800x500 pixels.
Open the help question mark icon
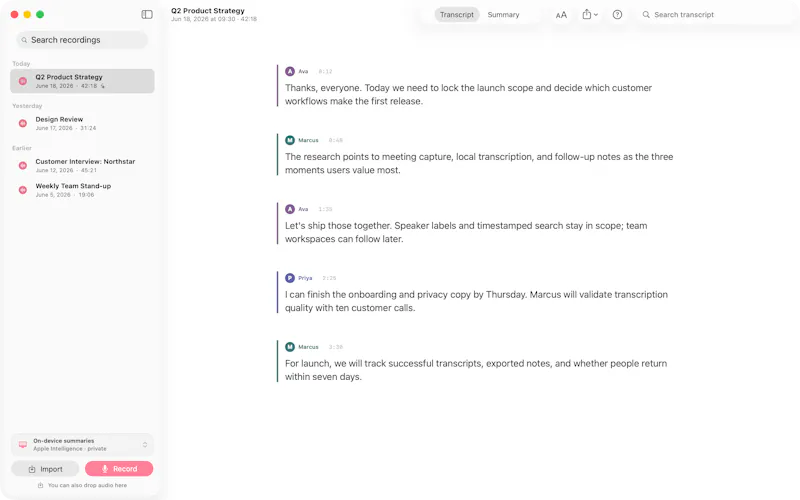617,15
